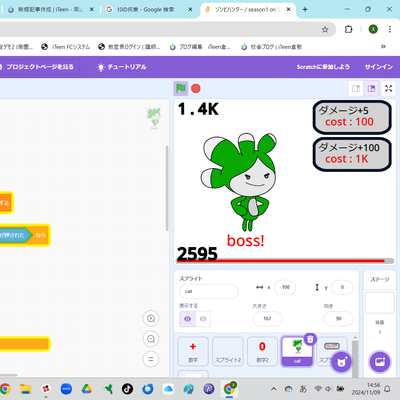
Task: Expand the system tray hidden icons chevron
Action: point(273,389)
